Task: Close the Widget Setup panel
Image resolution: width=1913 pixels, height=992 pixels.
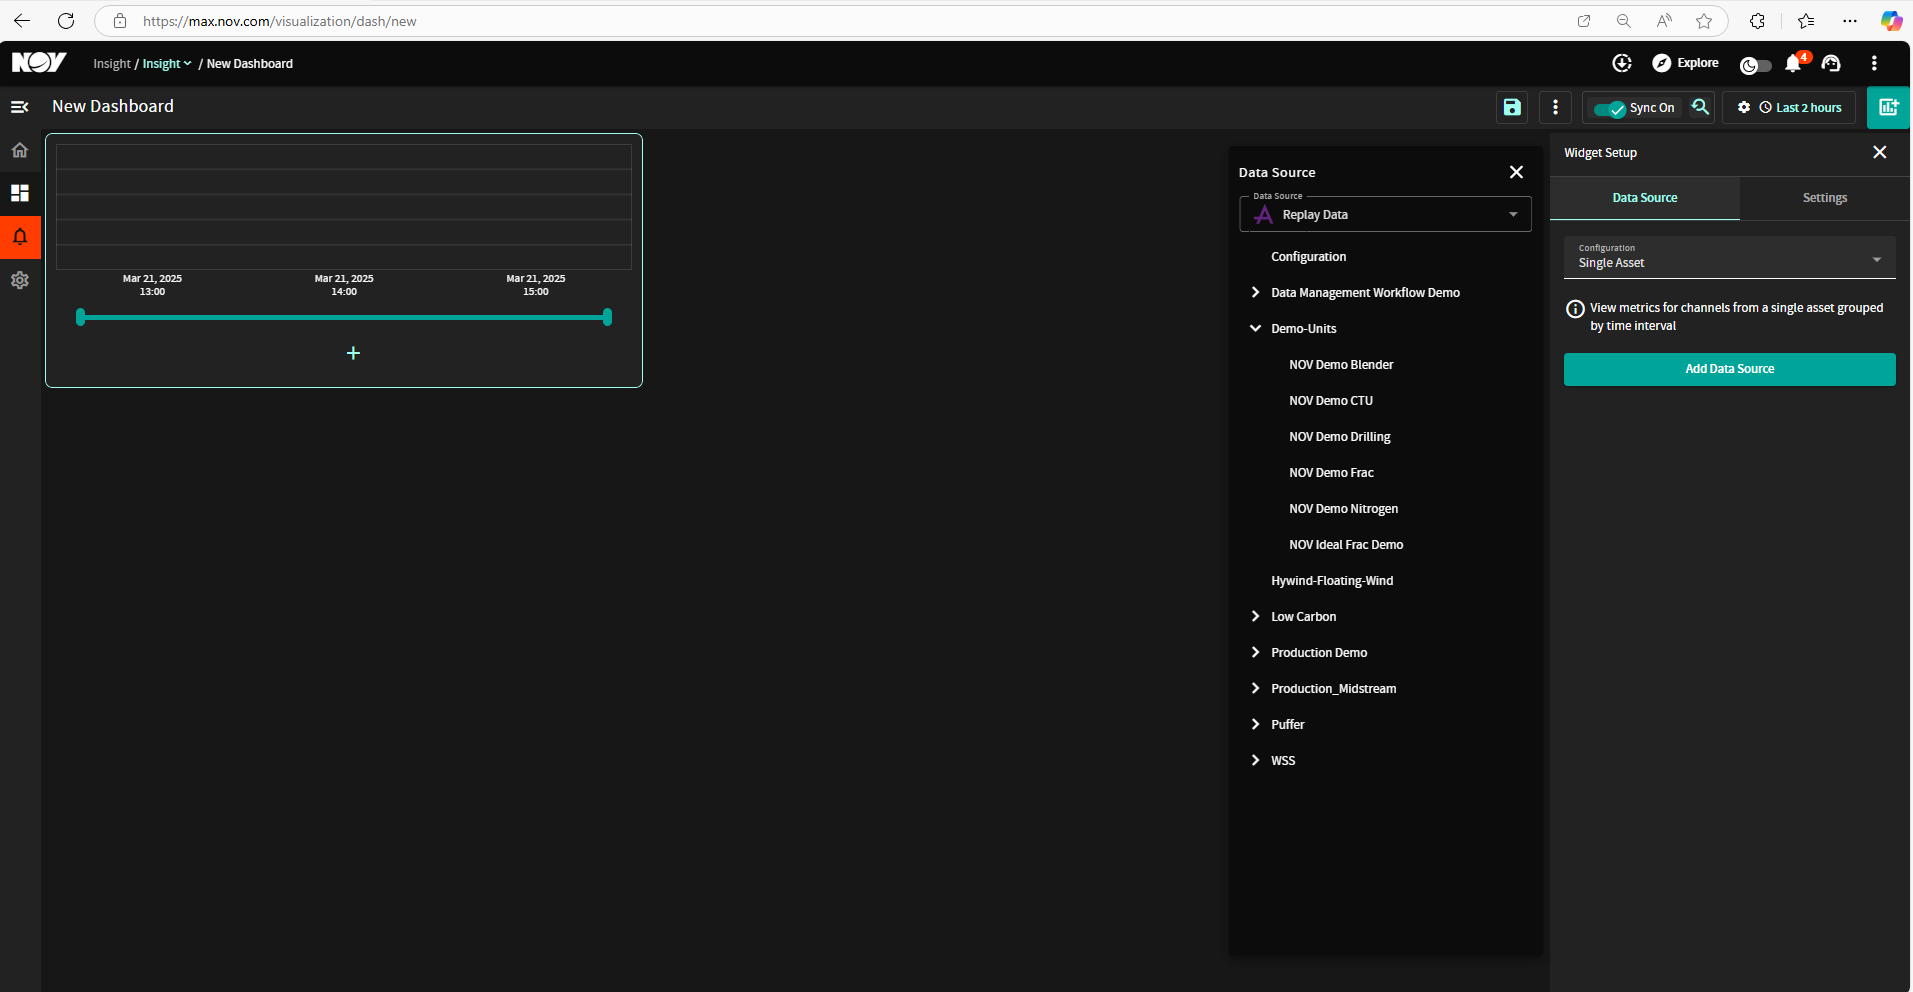Action: point(1880,152)
